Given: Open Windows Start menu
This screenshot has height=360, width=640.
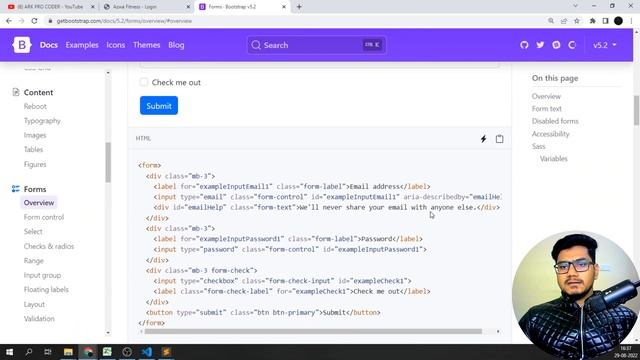Looking at the screenshot, I should 9,351.
